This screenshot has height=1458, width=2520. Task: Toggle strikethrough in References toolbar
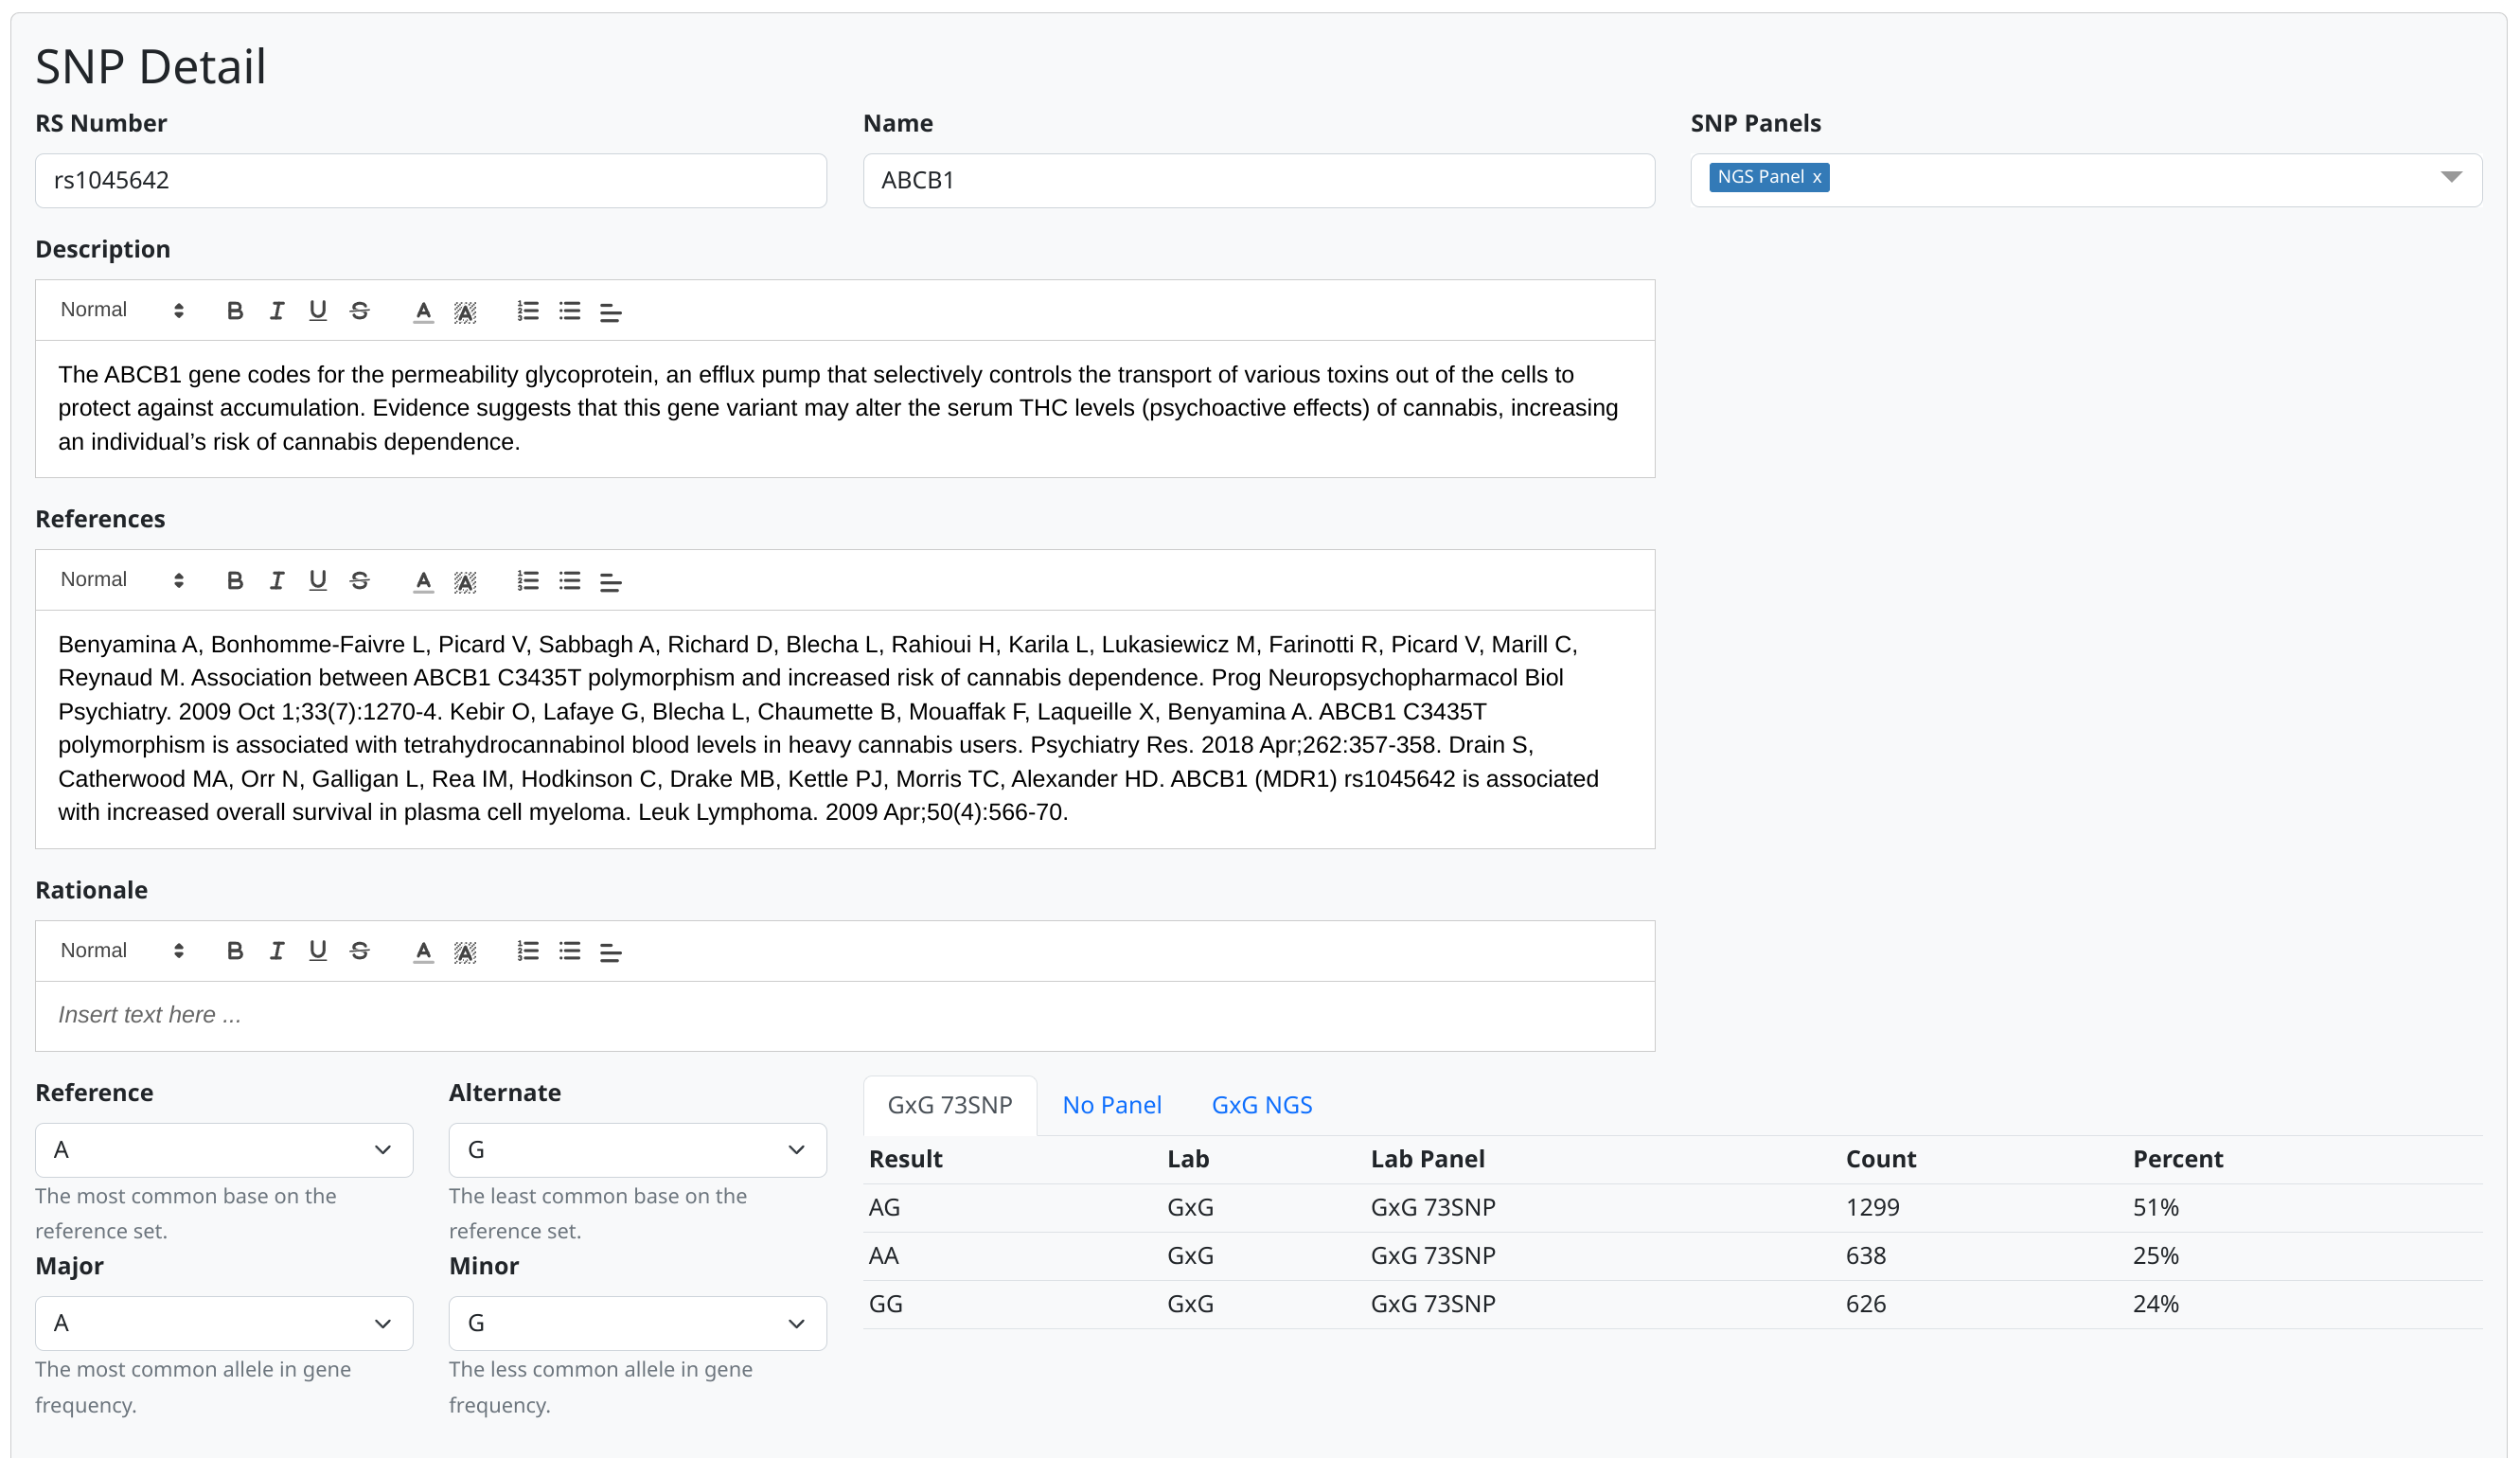click(360, 581)
